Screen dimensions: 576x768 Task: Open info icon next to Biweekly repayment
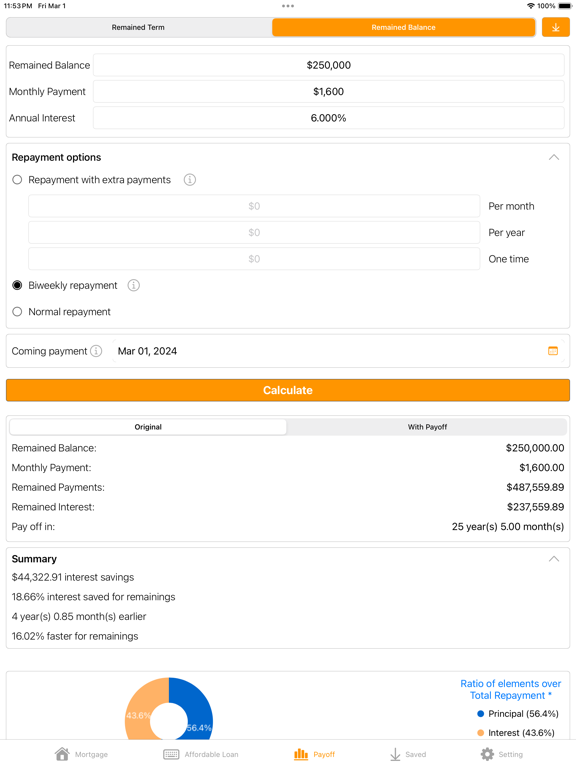click(134, 285)
